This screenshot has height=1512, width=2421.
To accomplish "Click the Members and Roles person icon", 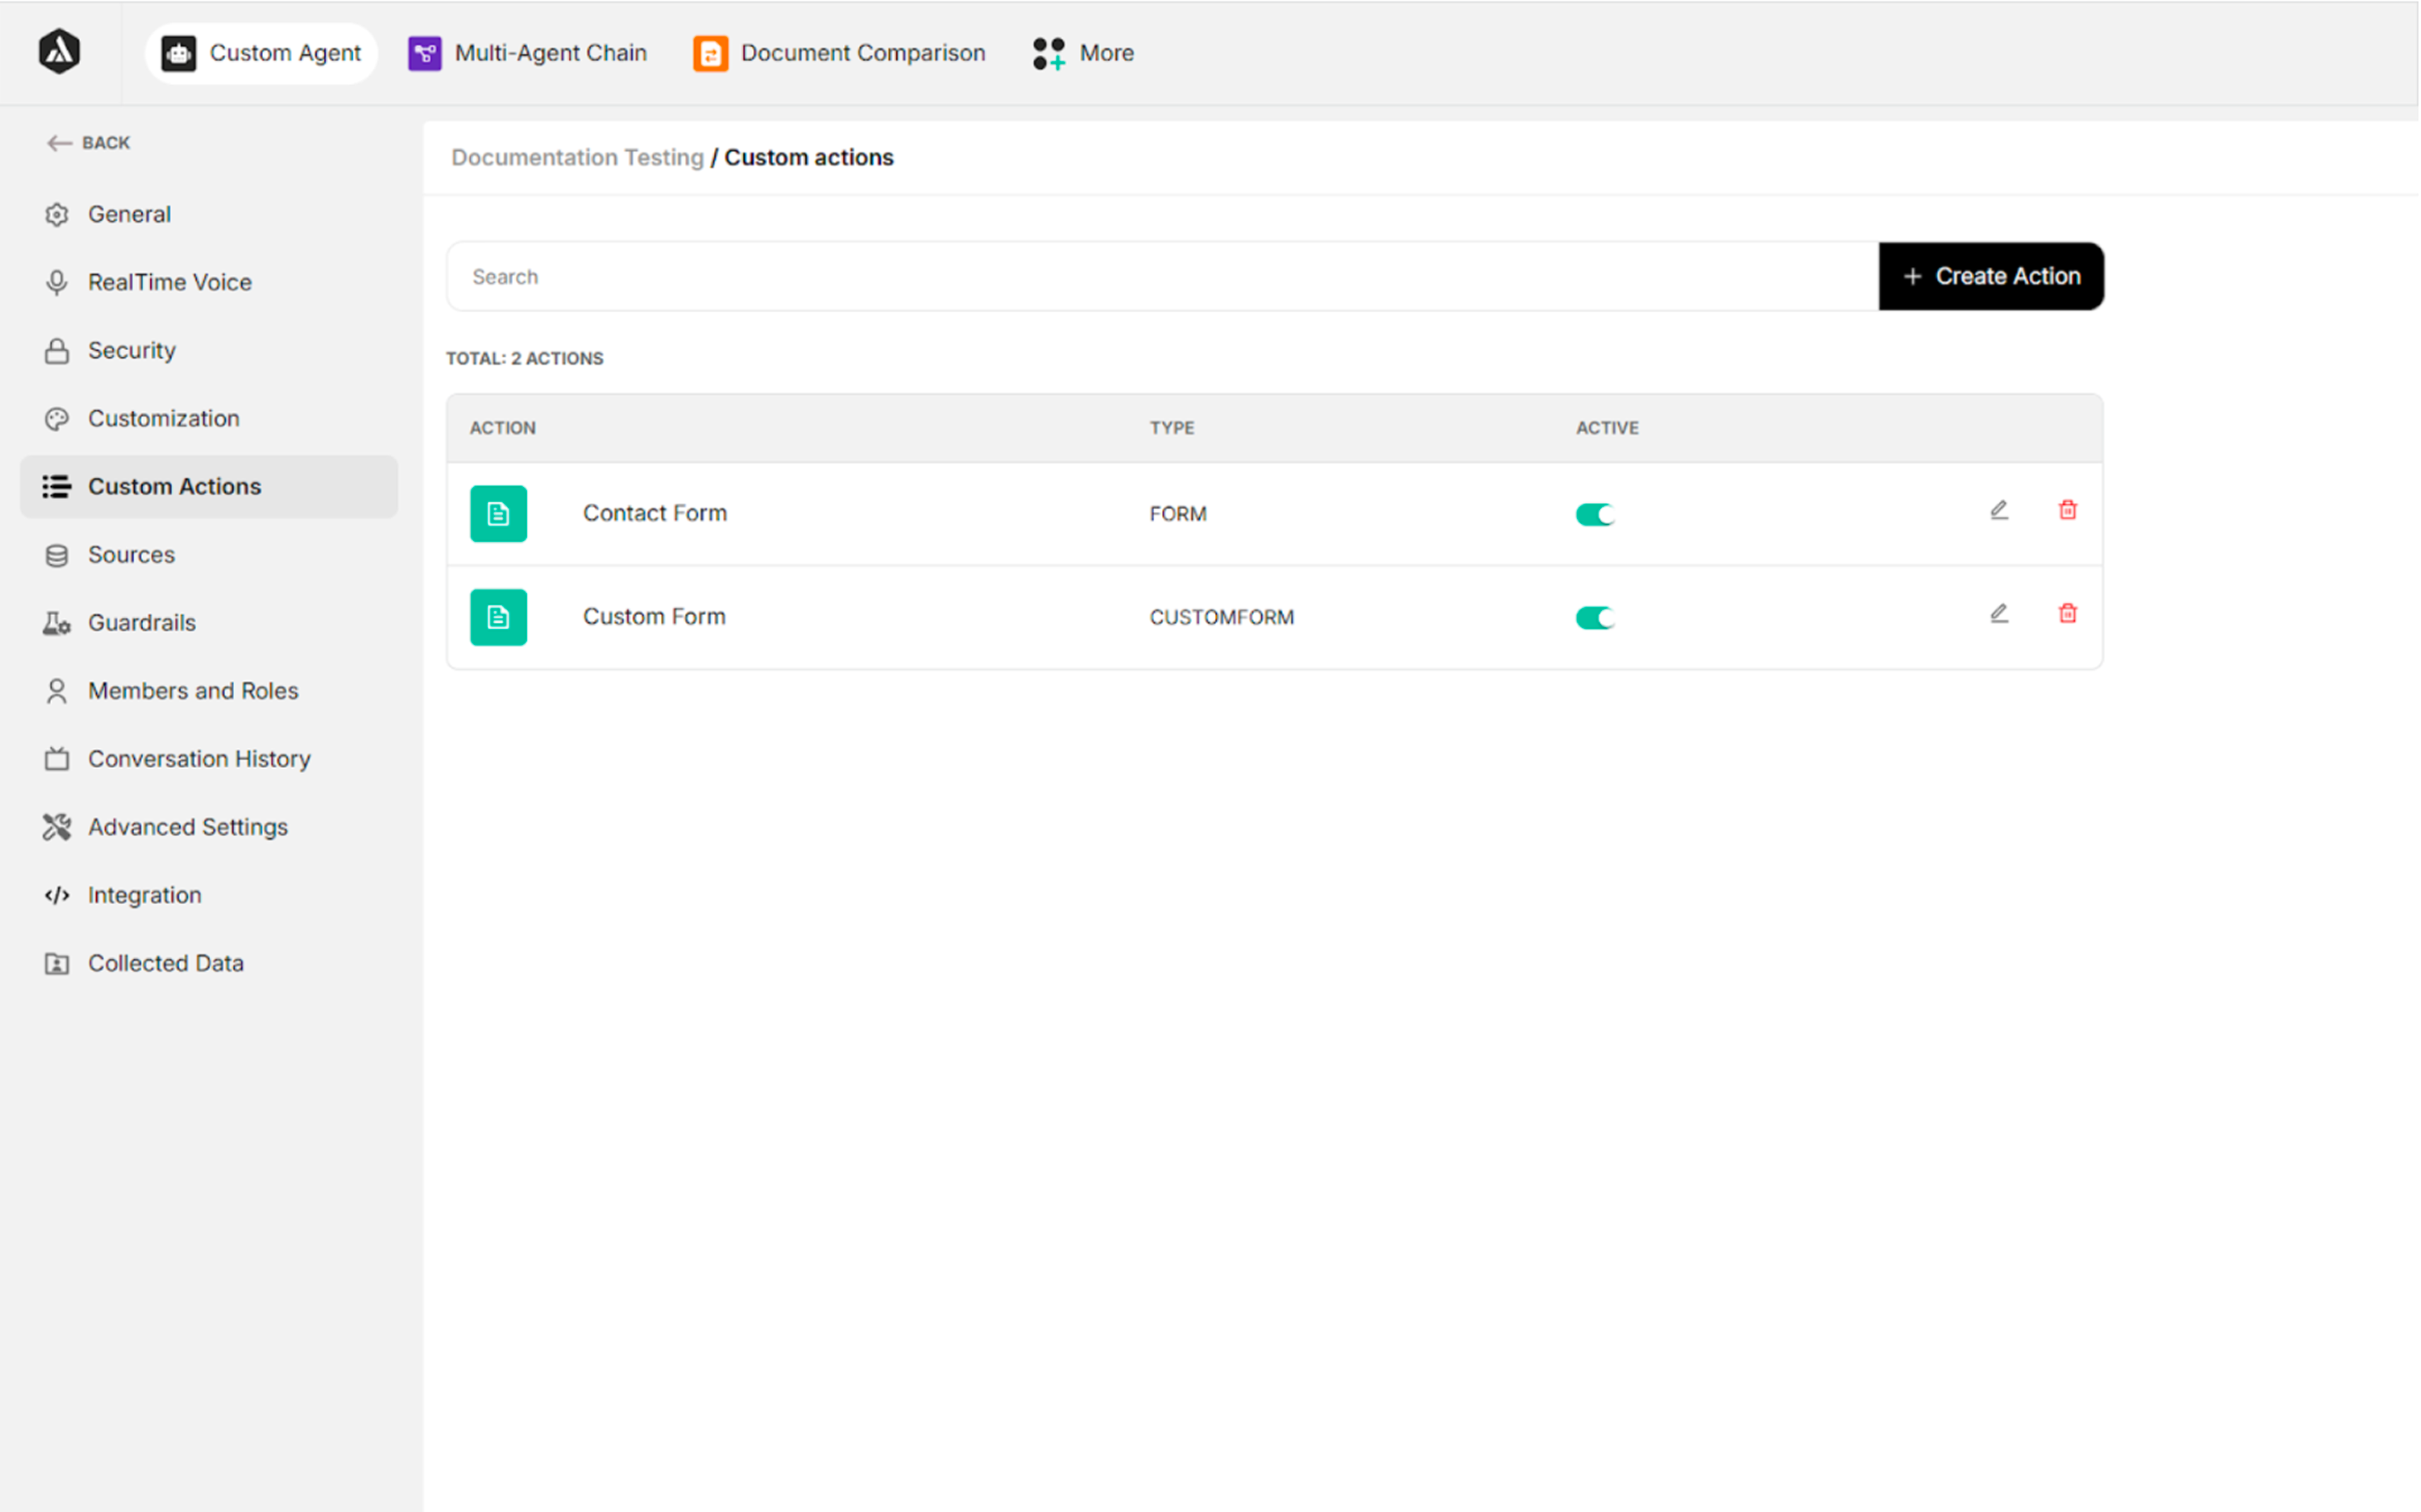I will [57, 691].
